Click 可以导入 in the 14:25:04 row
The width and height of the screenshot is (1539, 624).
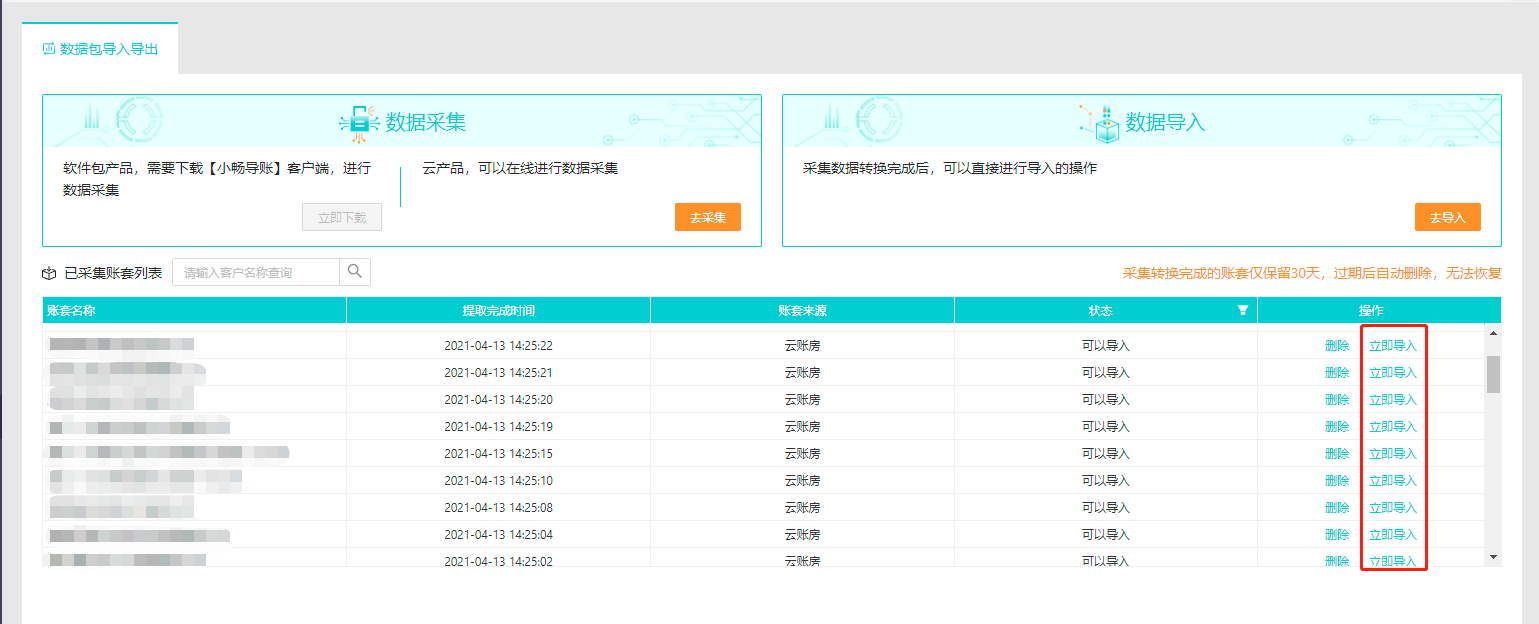pyautogui.click(x=1105, y=535)
